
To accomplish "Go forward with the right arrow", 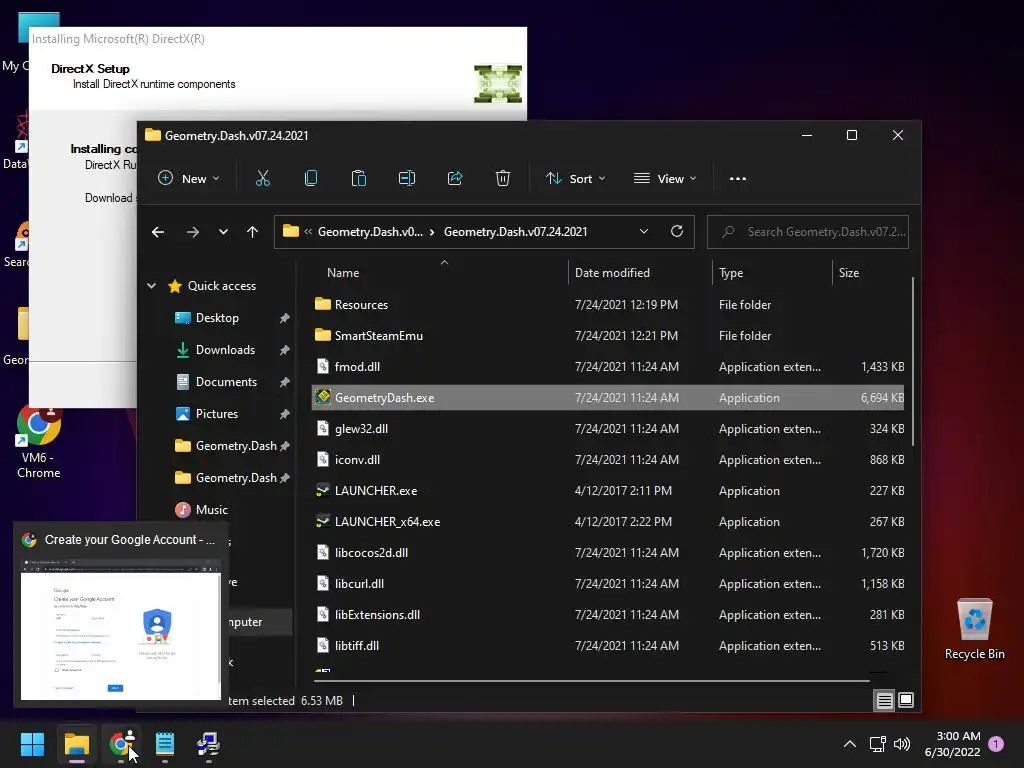I will (x=192, y=232).
